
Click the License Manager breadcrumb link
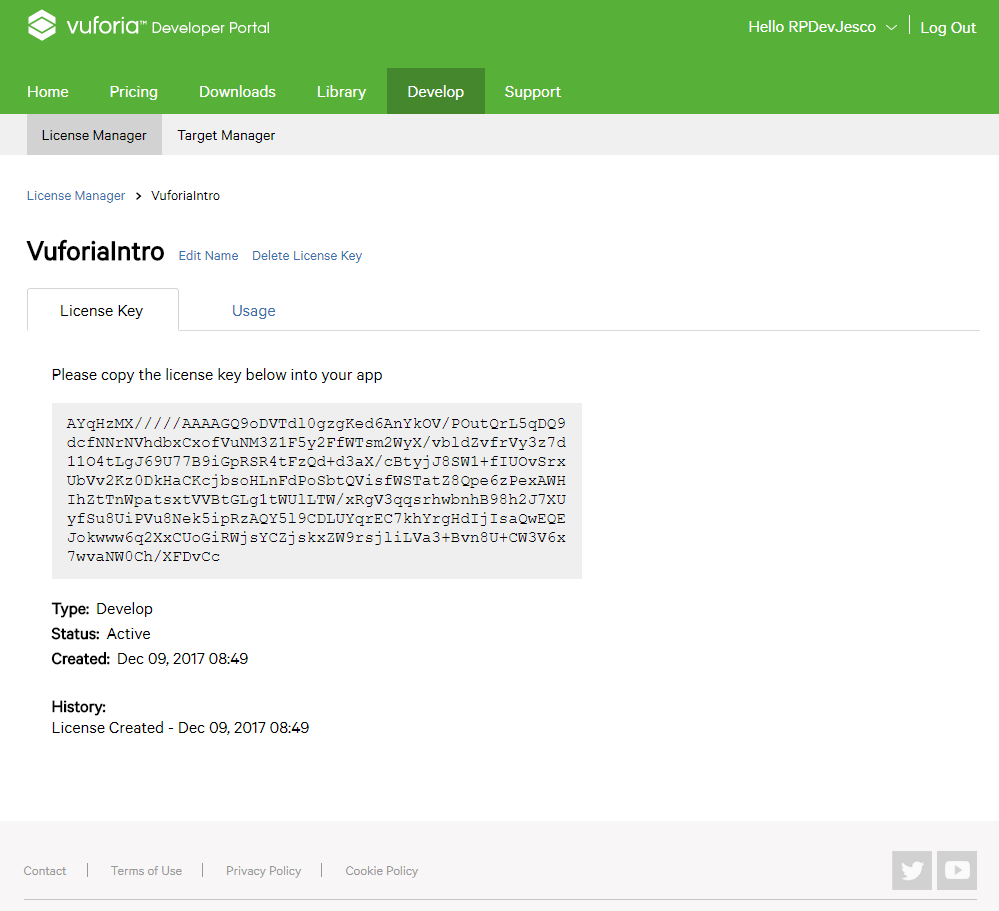(x=76, y=196)
